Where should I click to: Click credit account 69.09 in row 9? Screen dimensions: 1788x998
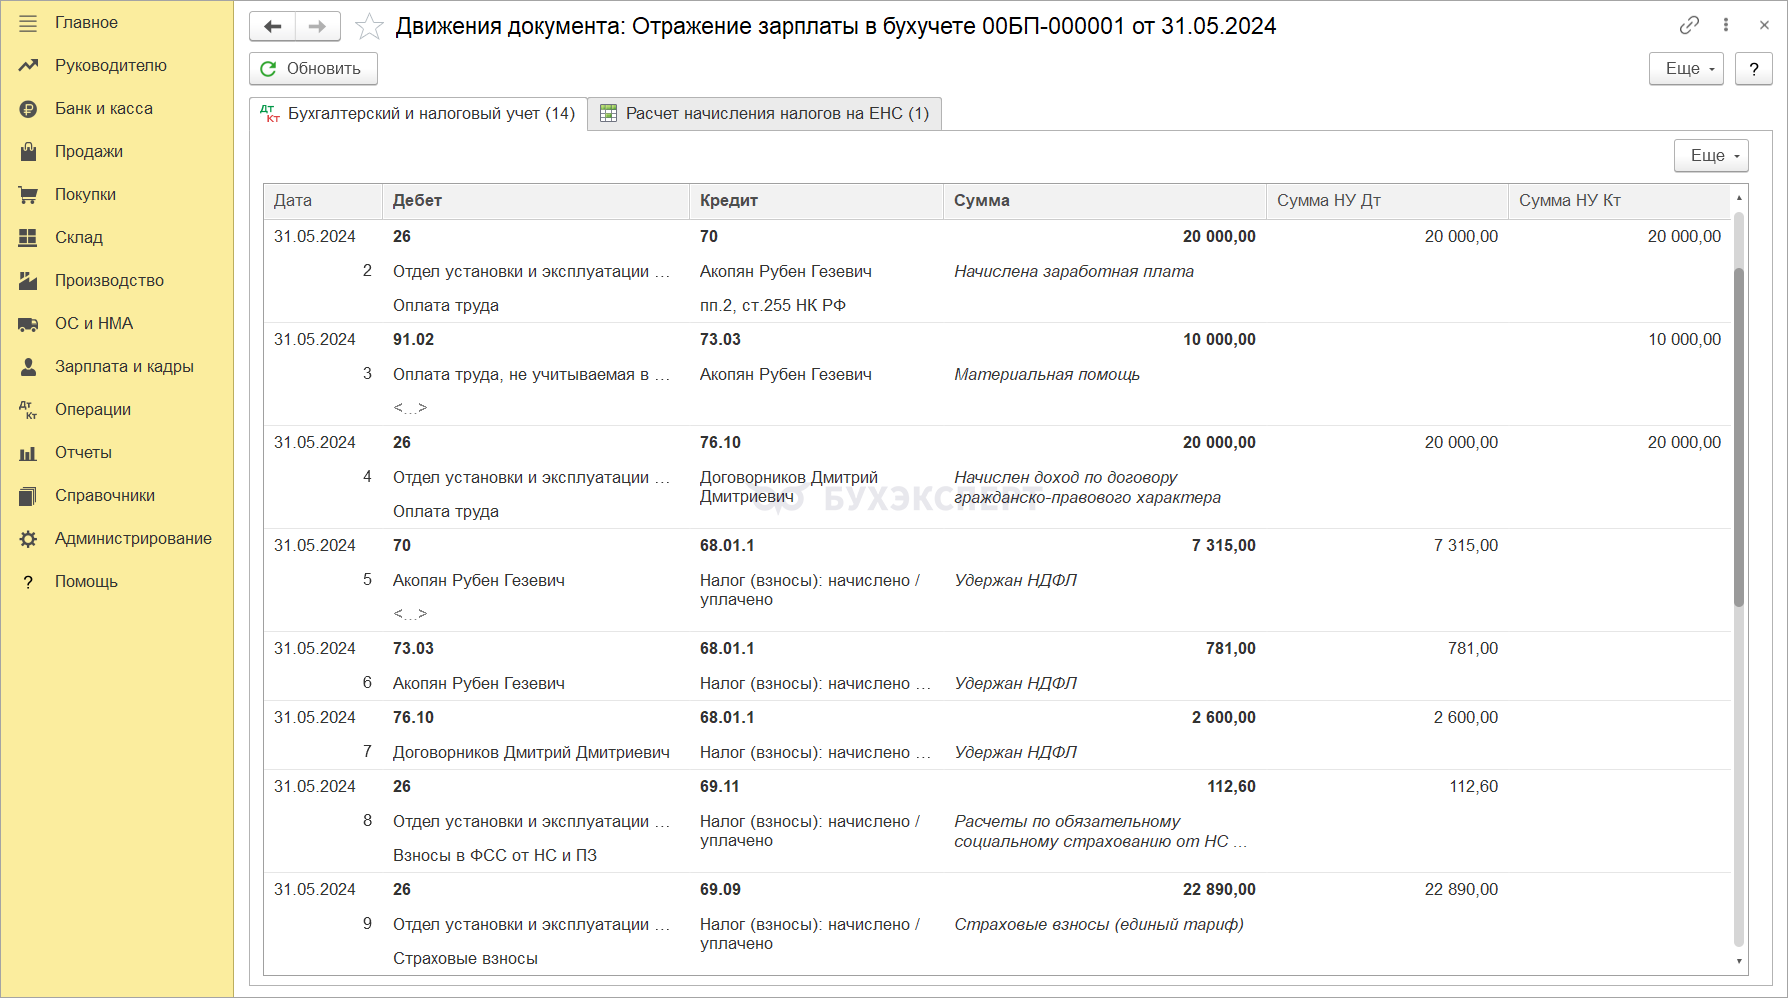point(720,890)
